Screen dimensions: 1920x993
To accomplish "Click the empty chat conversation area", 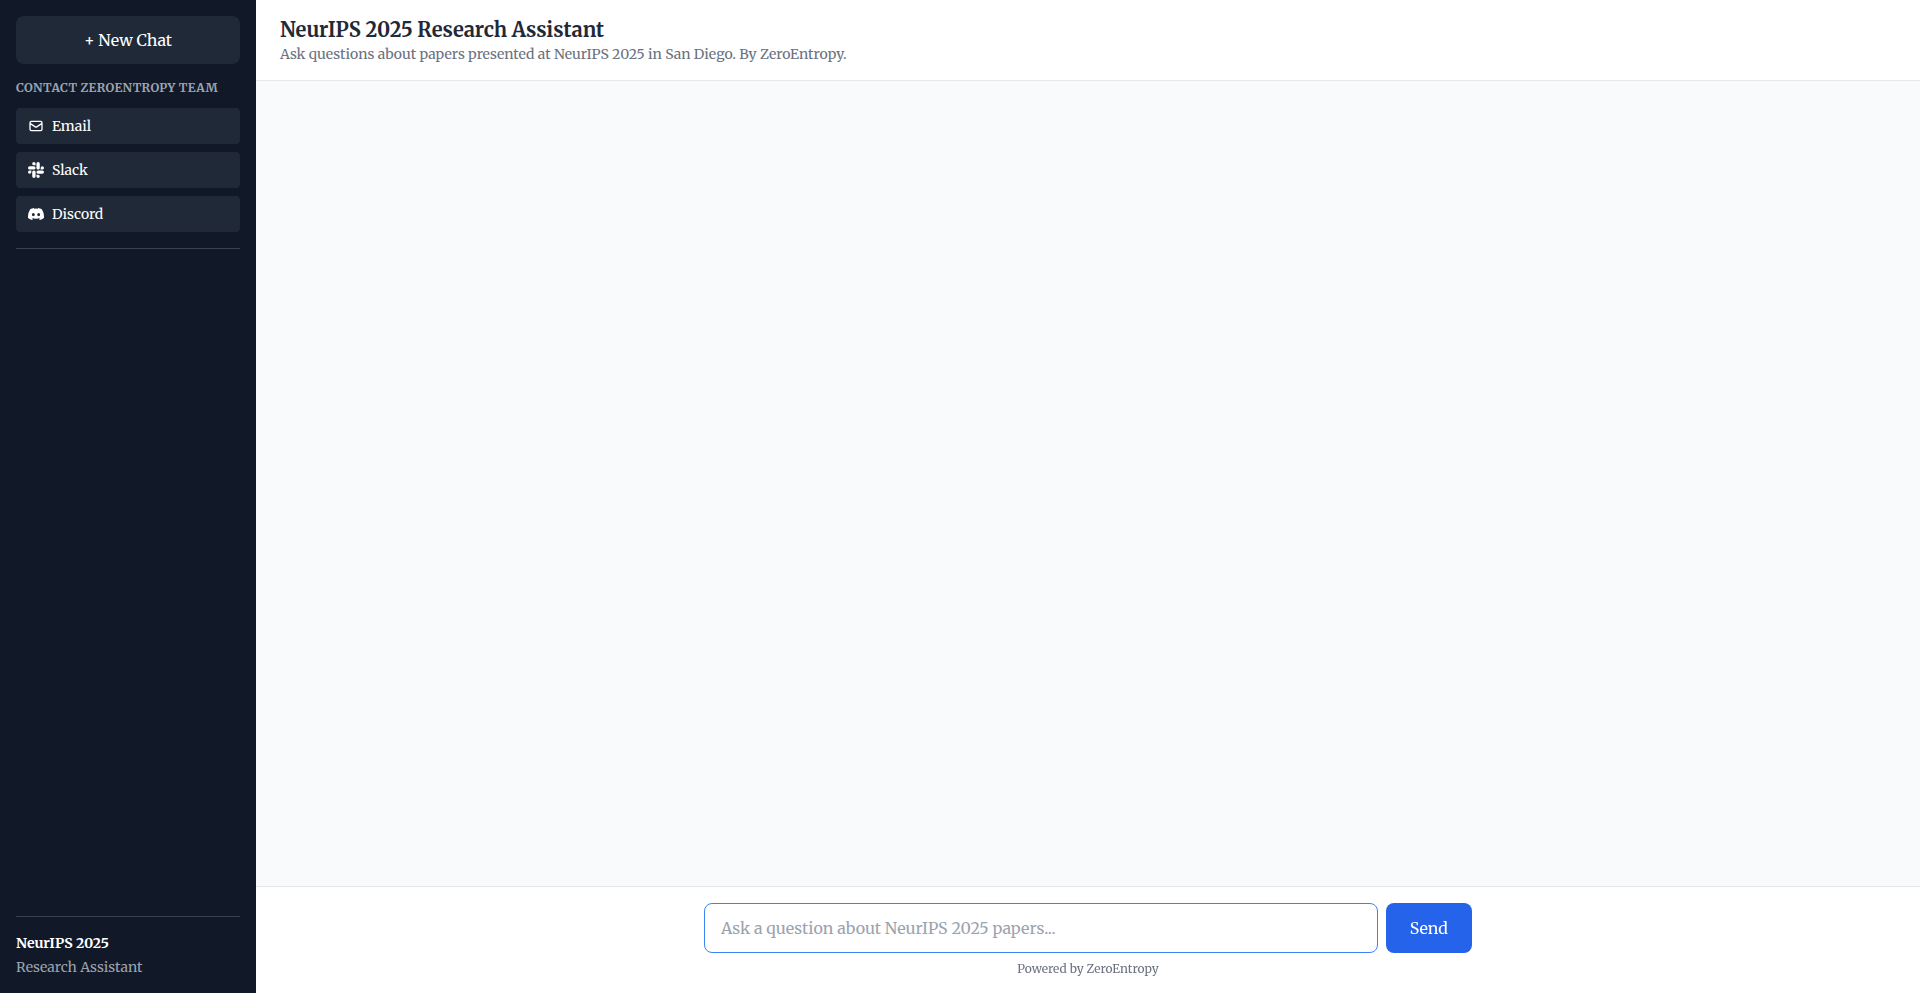I will tap(1087, 480).
